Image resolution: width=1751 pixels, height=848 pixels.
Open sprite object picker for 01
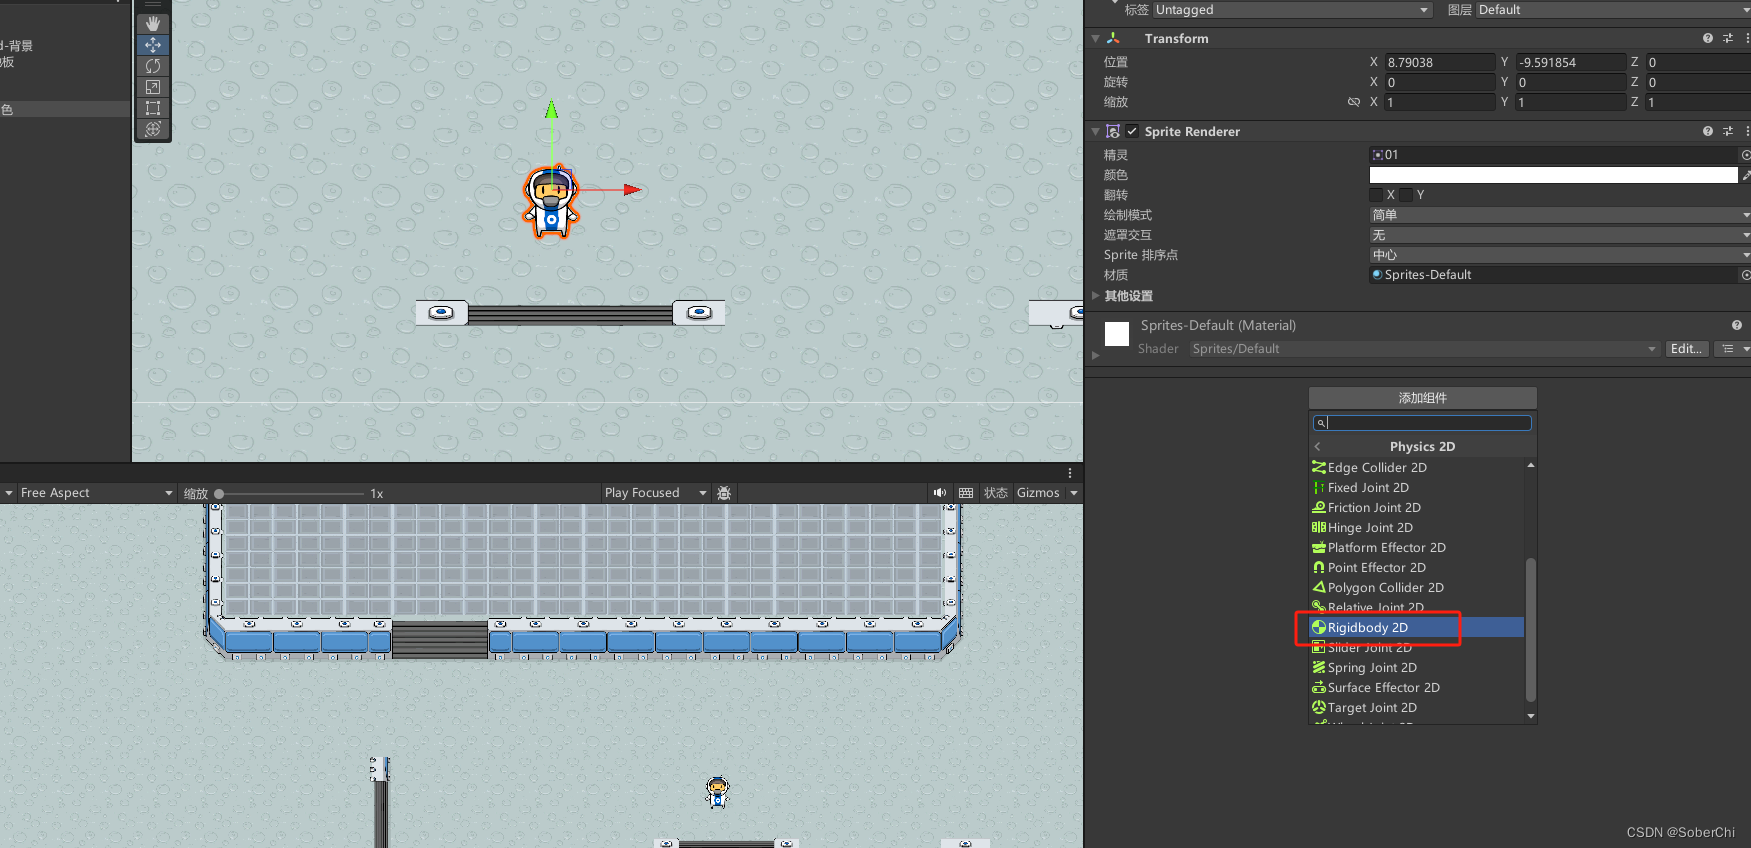[1745, 155]
